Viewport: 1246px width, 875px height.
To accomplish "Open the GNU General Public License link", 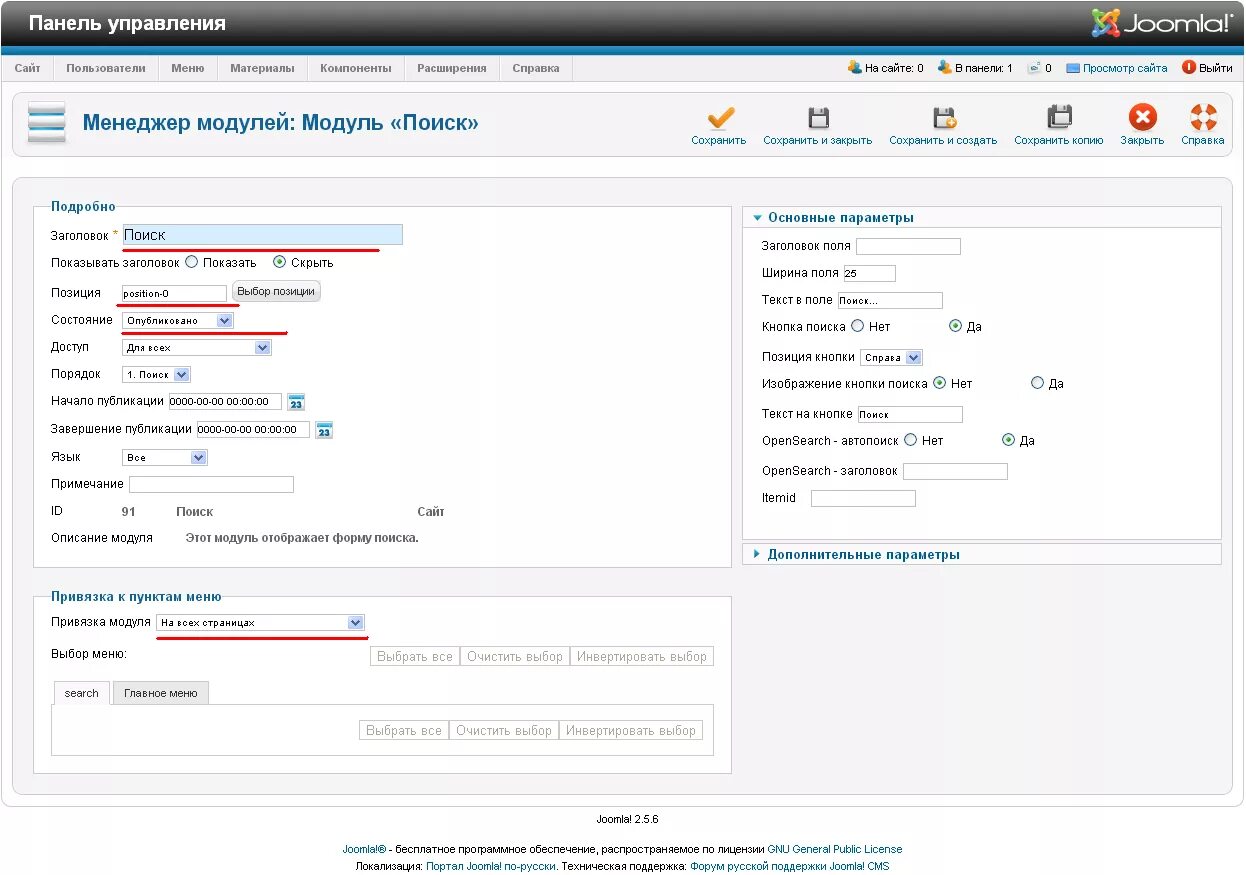I will (835, 849).
